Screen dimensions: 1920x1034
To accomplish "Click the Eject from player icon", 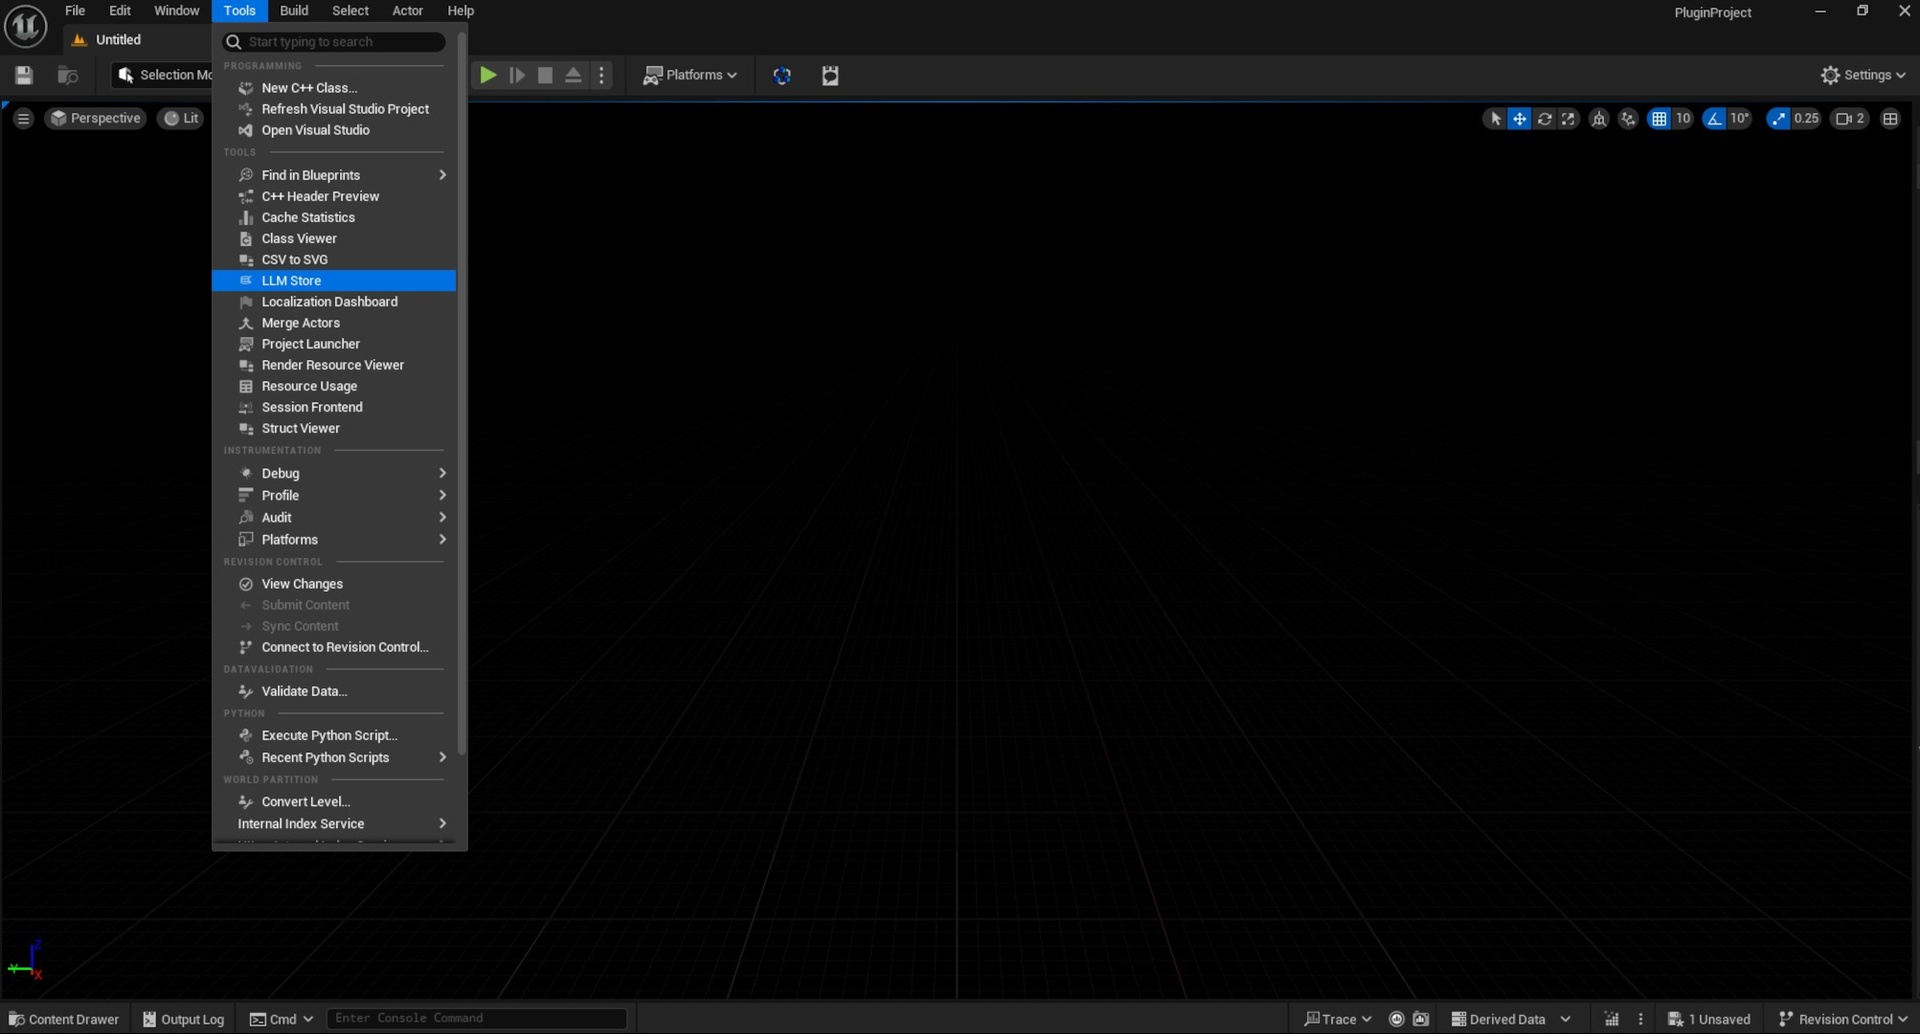I will click(573, 75).
